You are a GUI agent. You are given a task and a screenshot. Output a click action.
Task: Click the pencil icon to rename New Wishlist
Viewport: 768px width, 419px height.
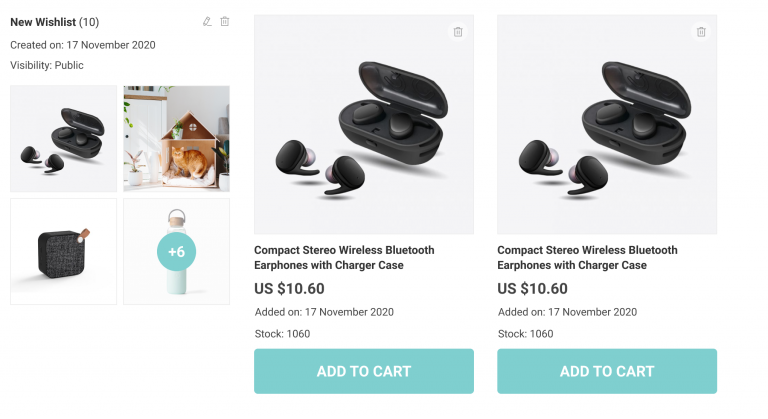pos(207,21)
